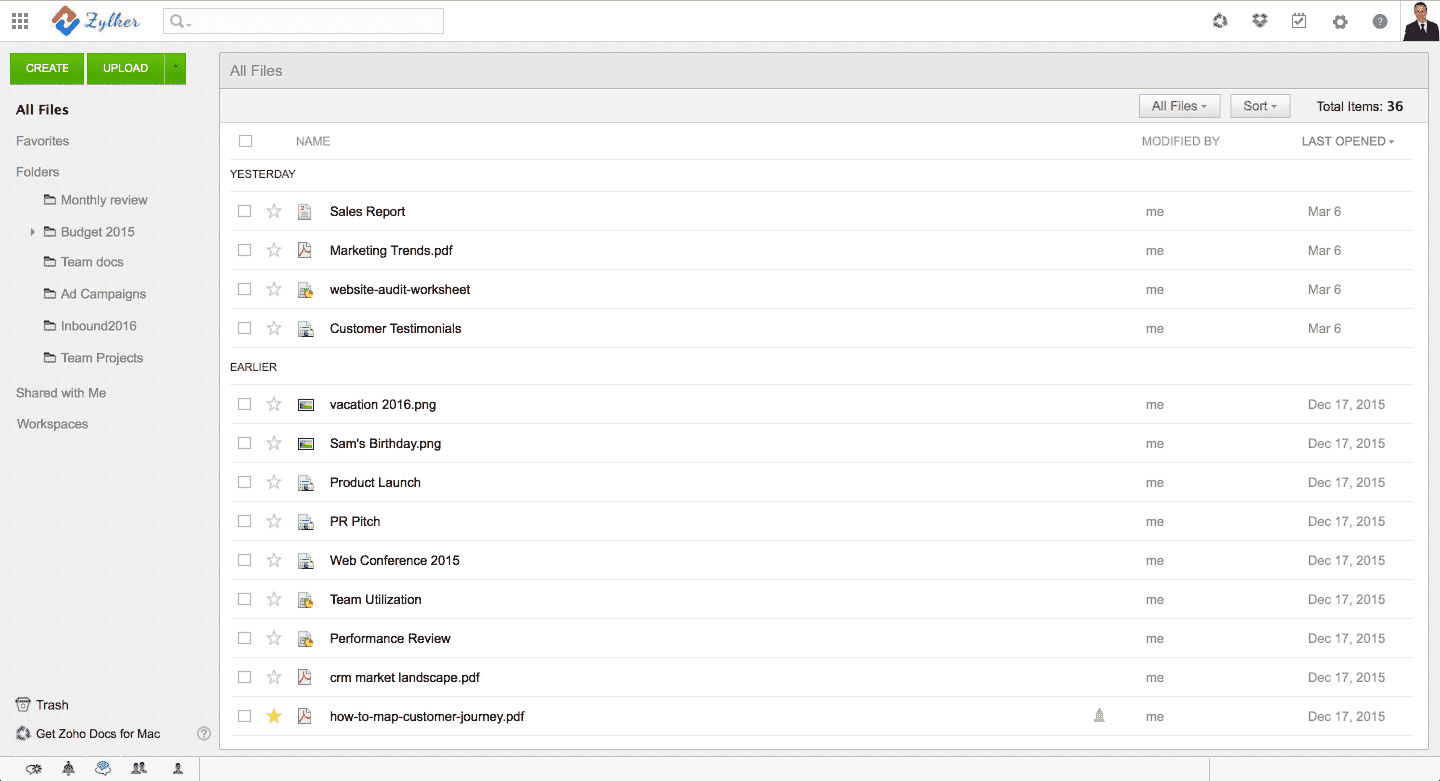This screenshot has width=1440, height=781.
Task: Open the Dropbox integration icon
Action: click(1260, 21)
